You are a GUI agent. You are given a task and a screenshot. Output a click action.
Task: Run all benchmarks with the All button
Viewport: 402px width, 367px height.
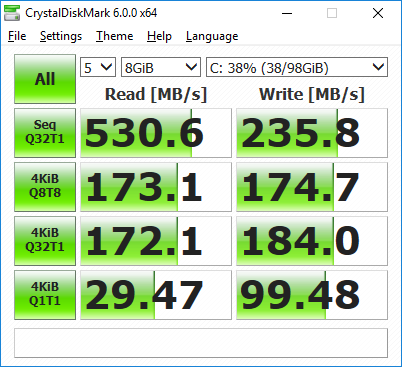45,79
